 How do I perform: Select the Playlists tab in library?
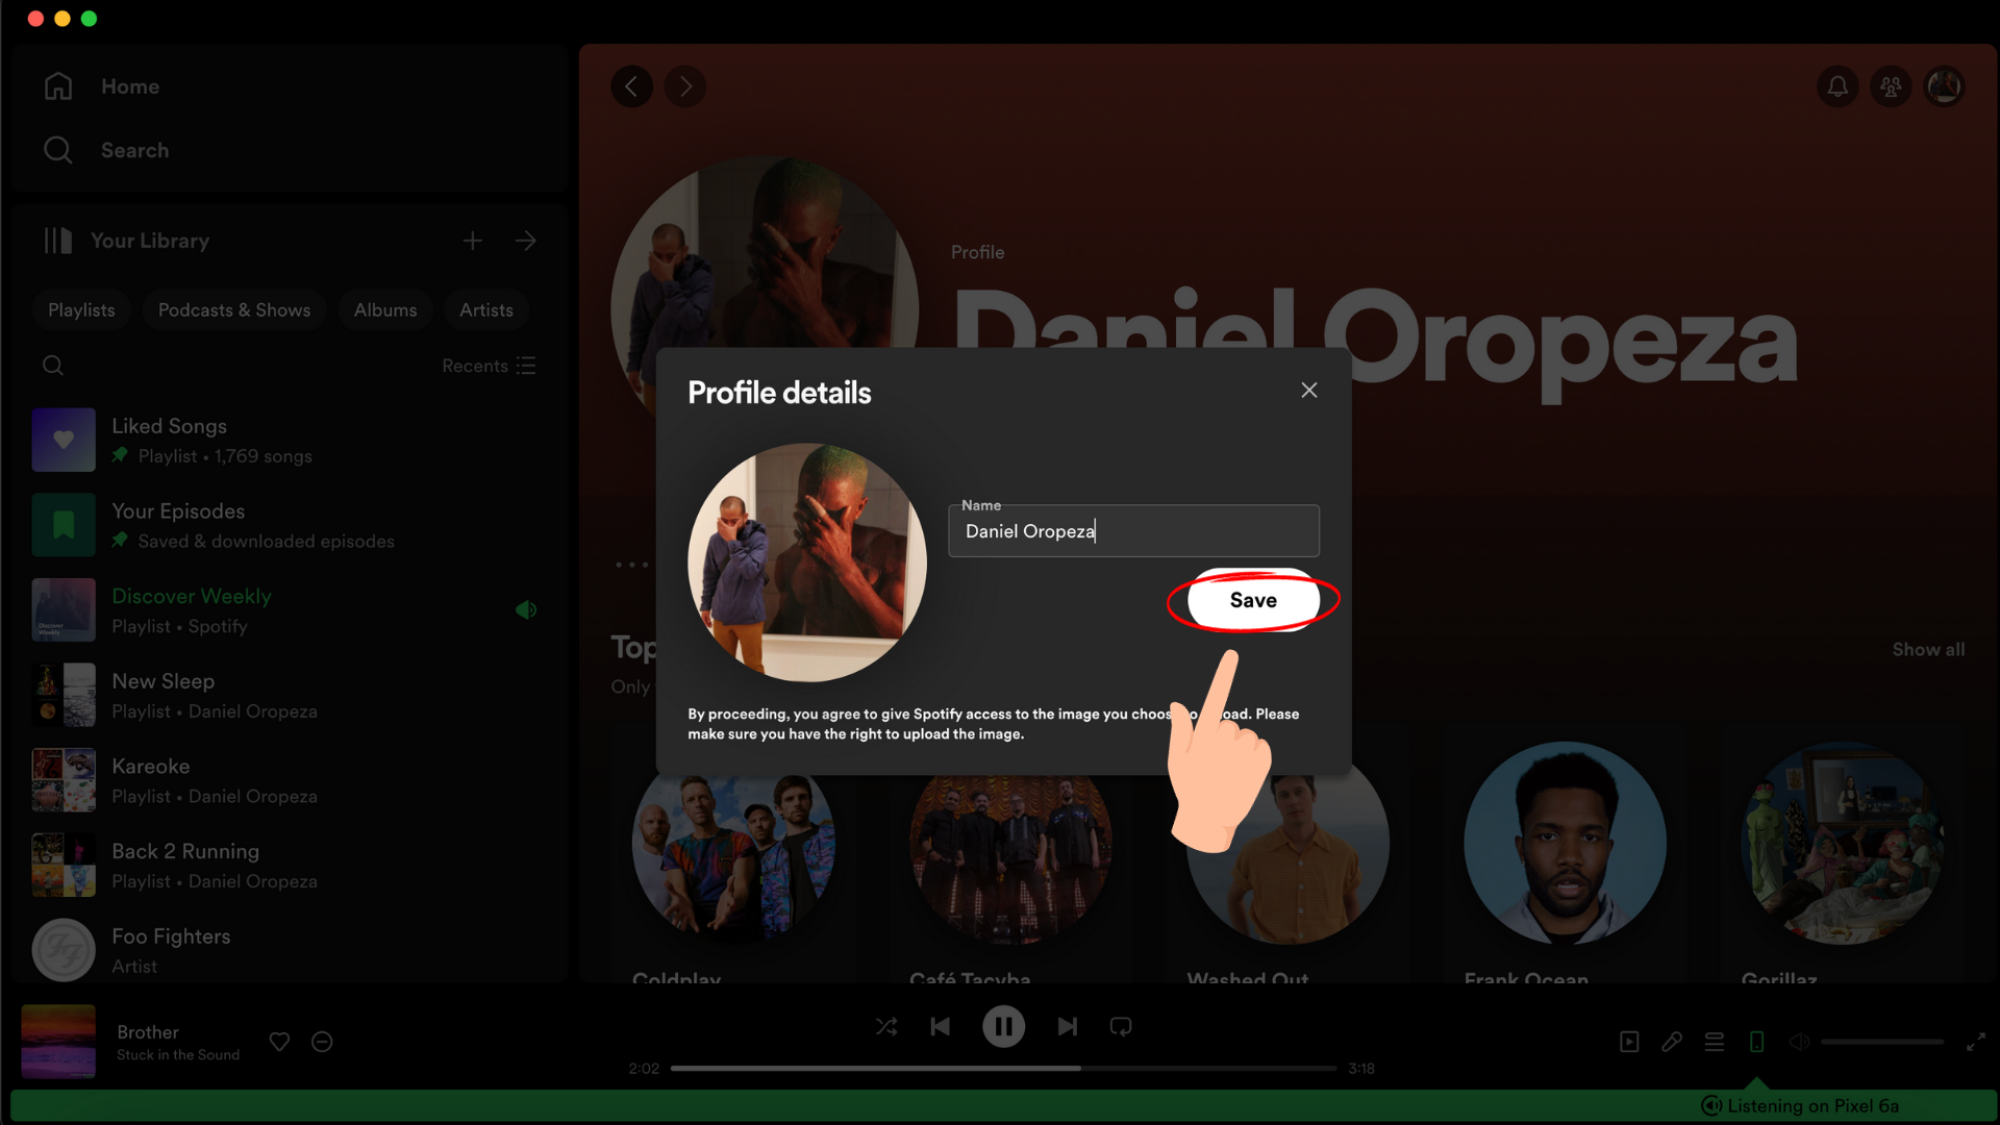tap(80, 309)
